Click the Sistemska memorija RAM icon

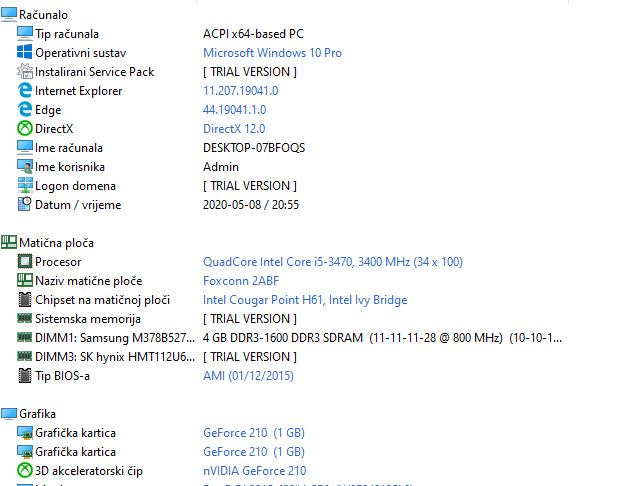click(x=25, y=318)
